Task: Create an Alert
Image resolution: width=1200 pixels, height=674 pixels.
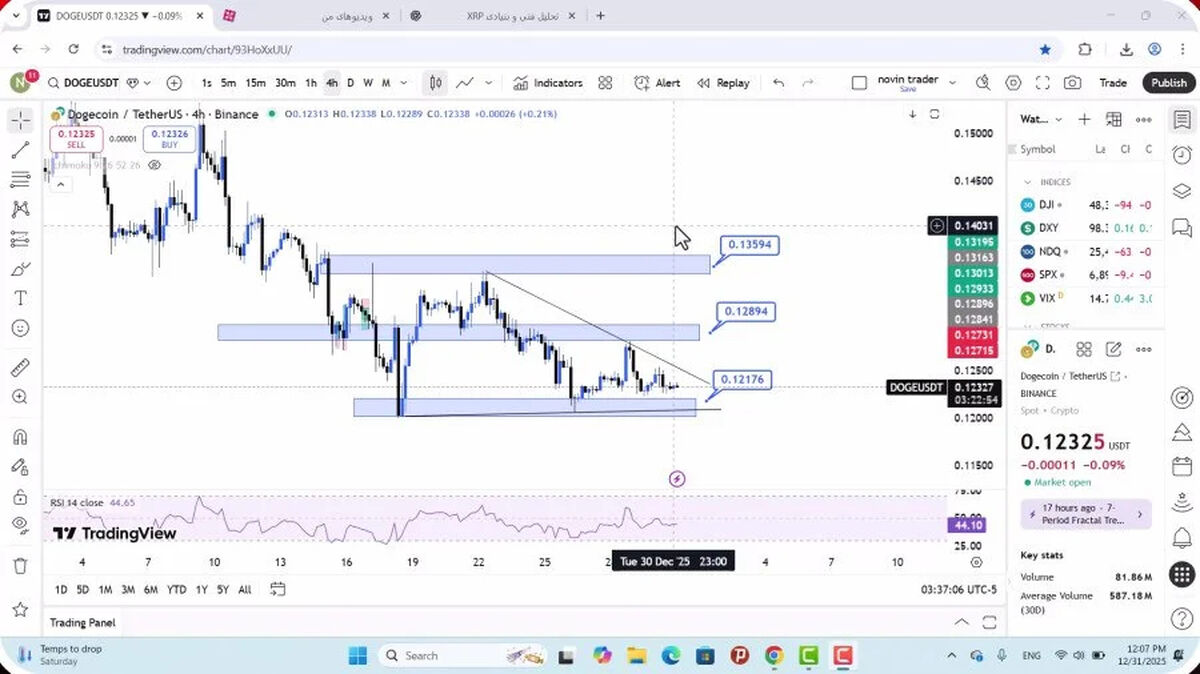Action: (657, 83)
